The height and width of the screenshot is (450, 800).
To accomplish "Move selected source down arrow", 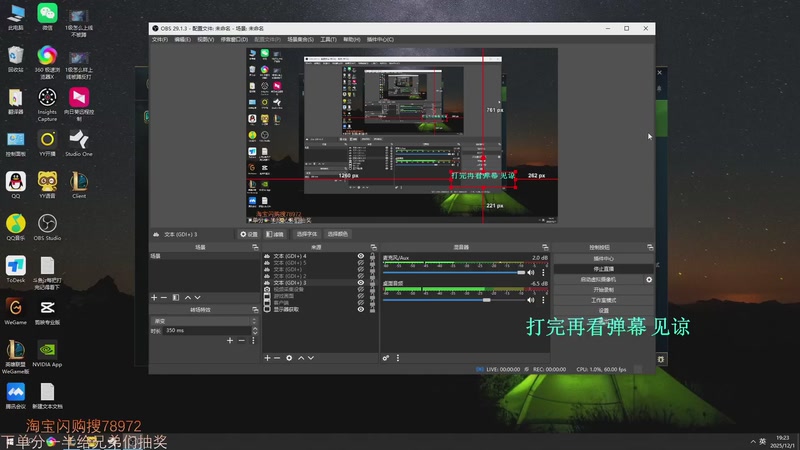I will pyautogui.click(x=311, y=358).
